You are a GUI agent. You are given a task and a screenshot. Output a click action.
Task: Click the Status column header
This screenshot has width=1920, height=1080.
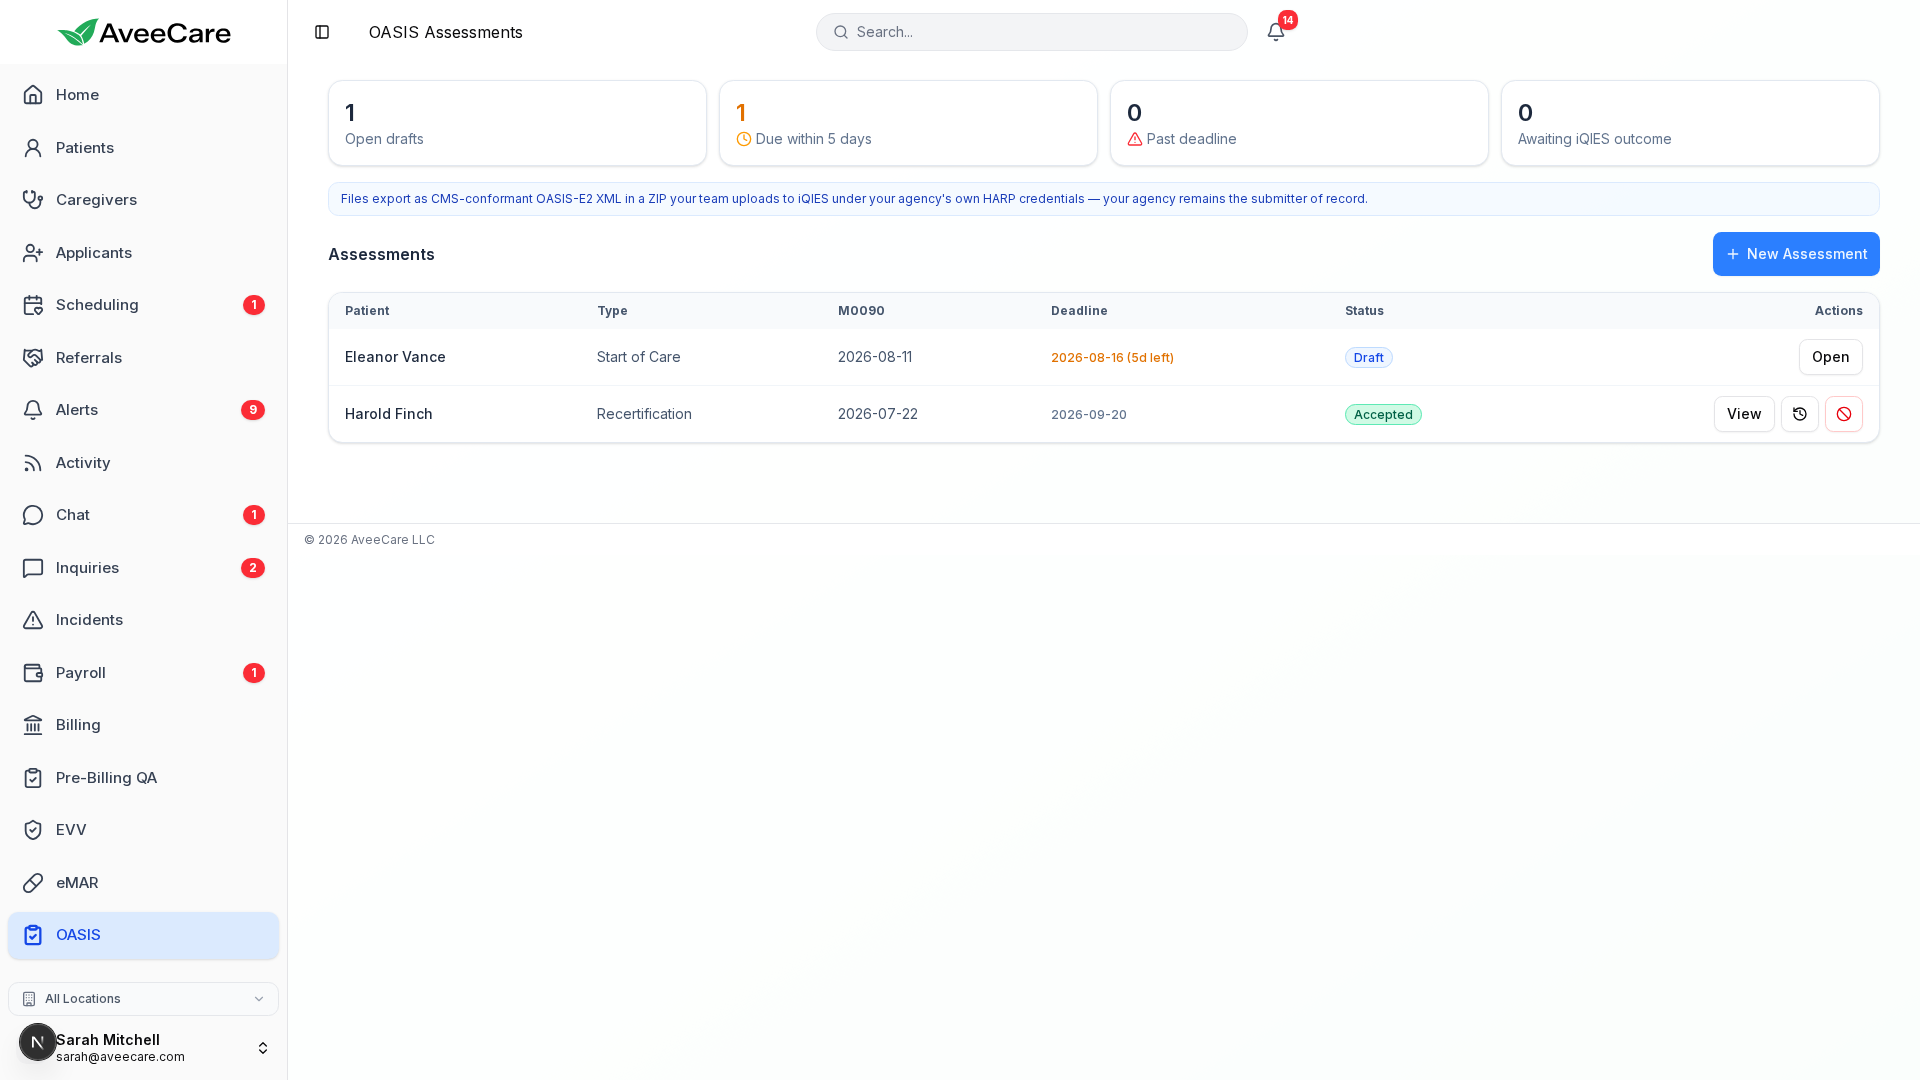[x=1364, y=311]
